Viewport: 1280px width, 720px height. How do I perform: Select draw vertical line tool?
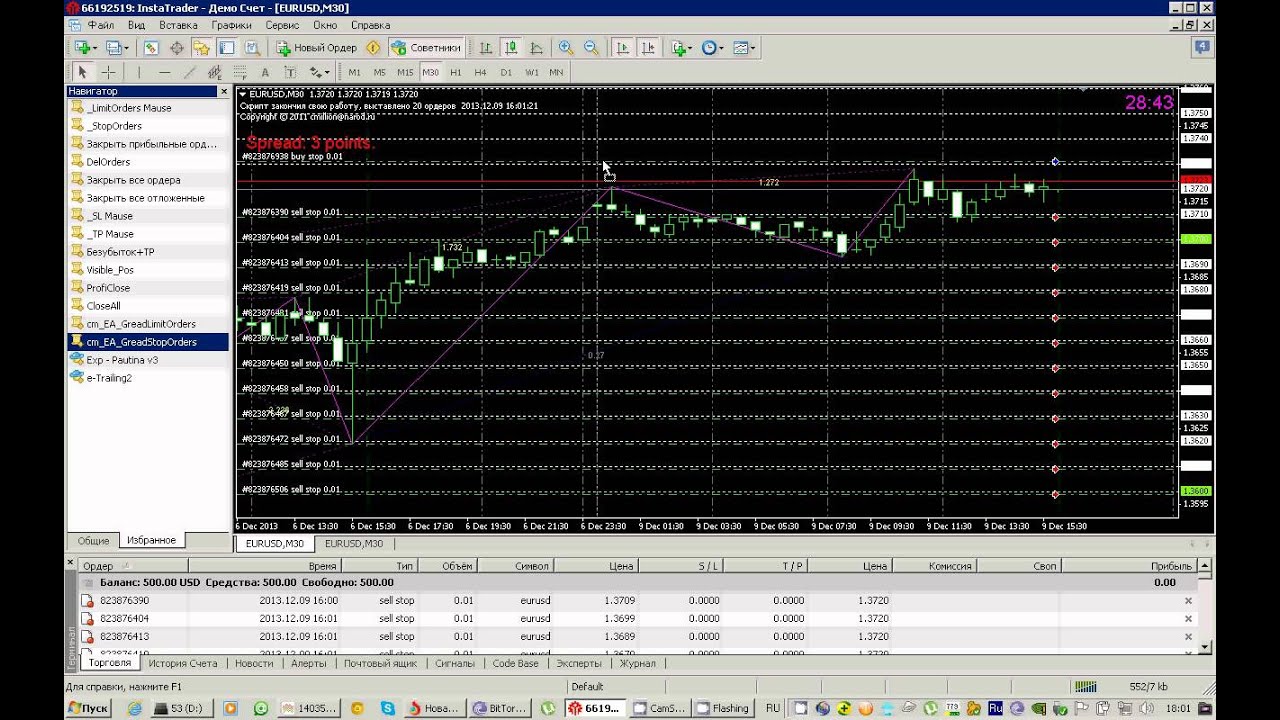139,72
